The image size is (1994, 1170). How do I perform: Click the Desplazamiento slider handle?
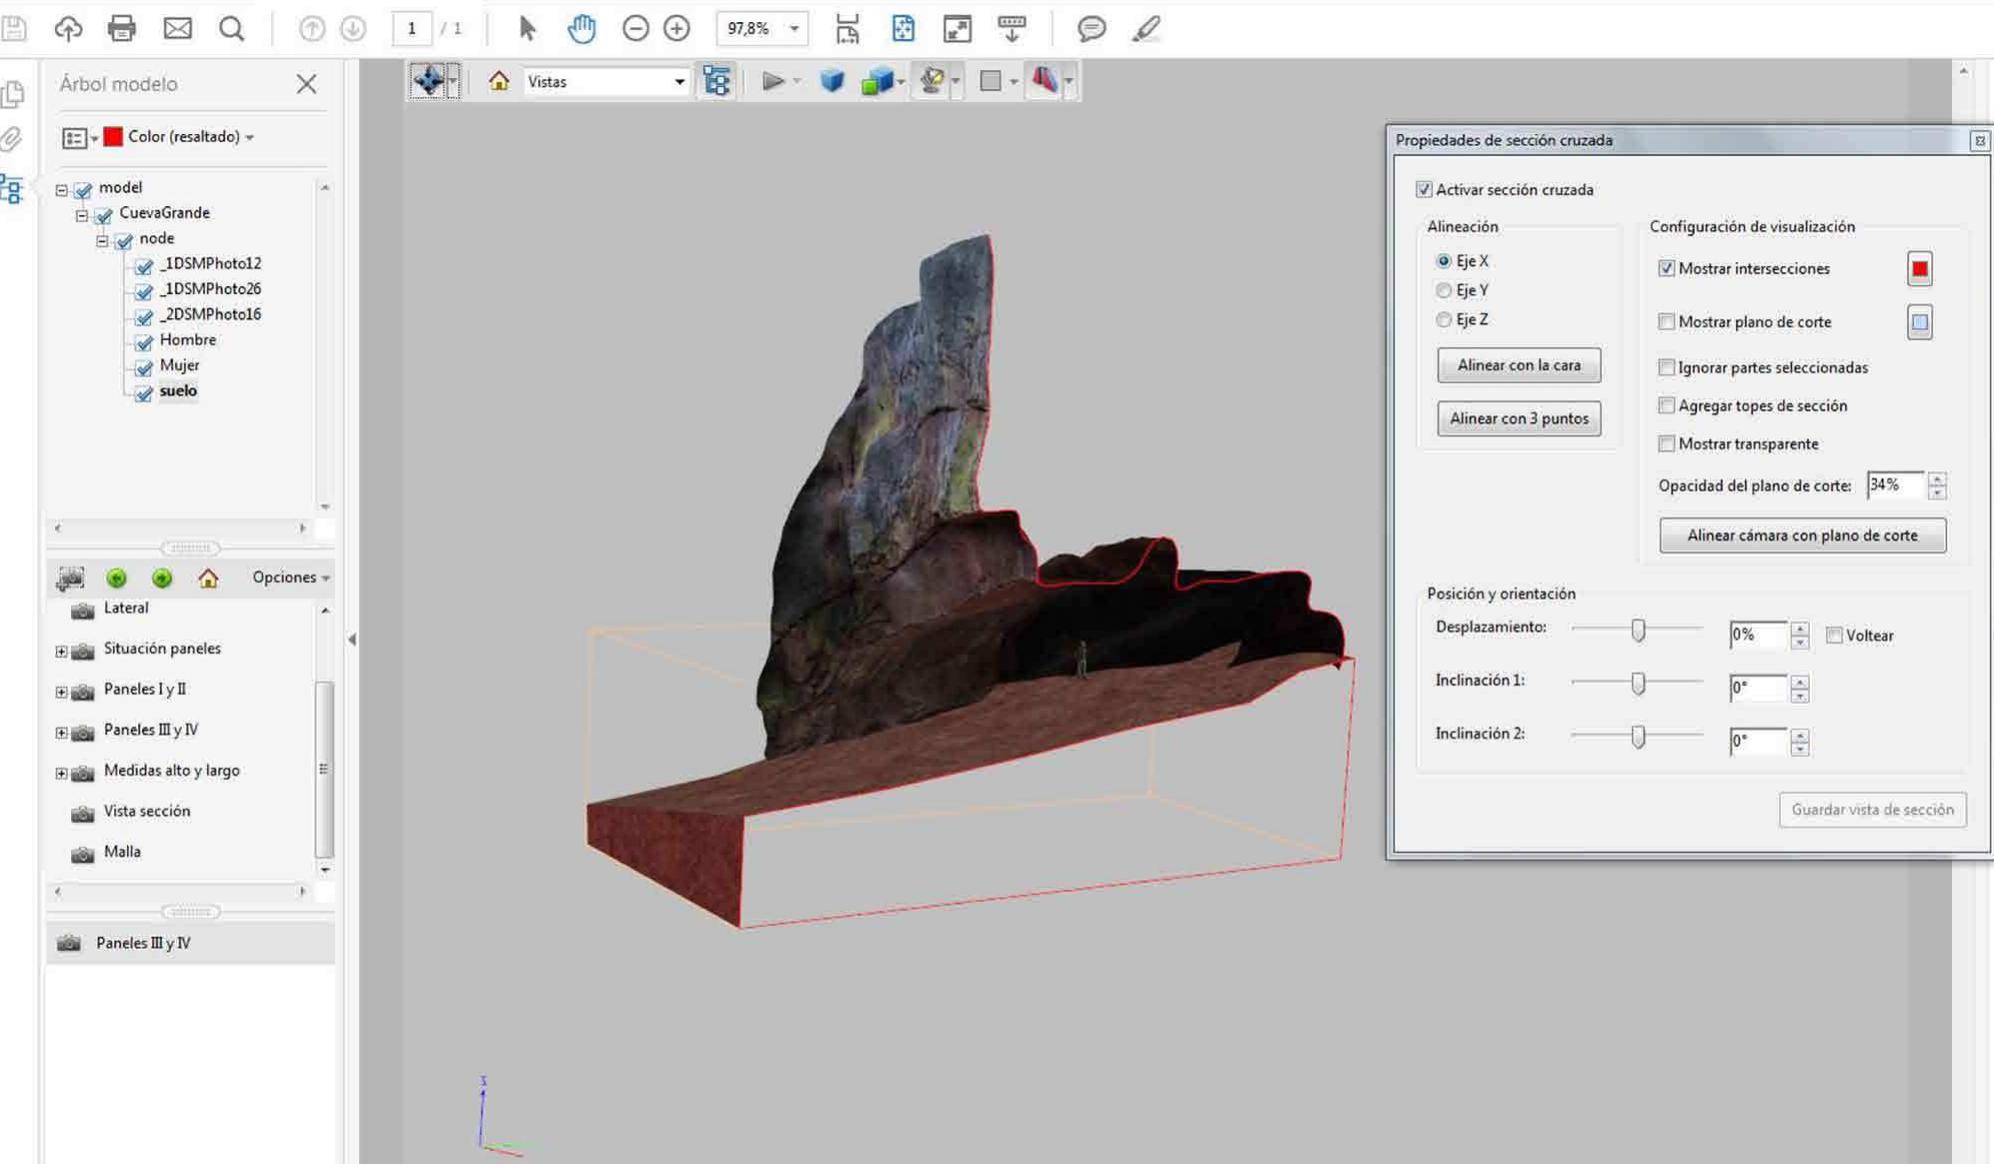[x=1638, y=630]
